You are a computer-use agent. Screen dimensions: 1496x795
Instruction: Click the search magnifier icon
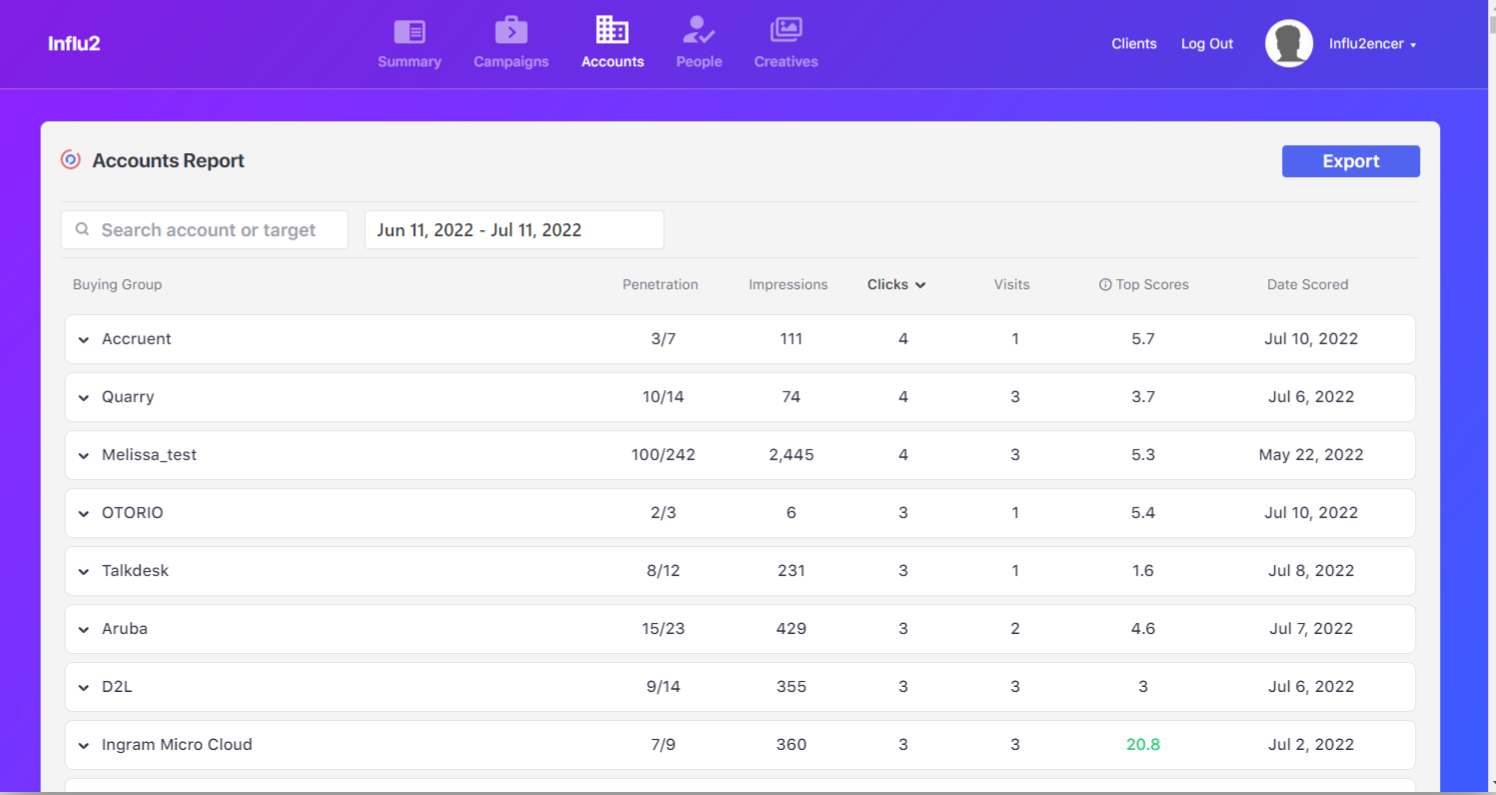click(x=83, y=230)
